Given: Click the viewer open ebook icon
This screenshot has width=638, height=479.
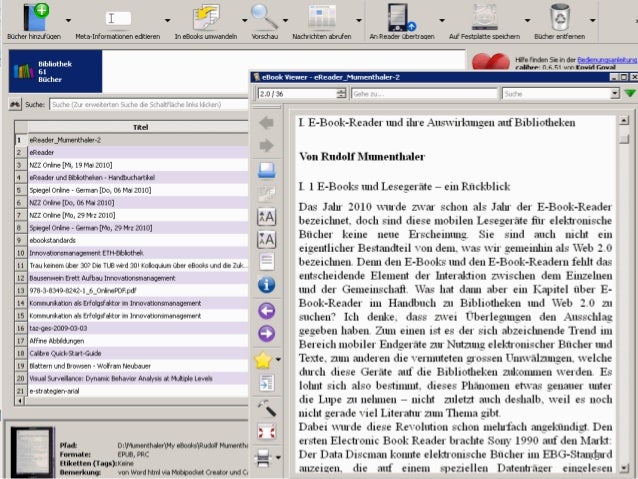Looking at the screenshot, I should [267, 171].
